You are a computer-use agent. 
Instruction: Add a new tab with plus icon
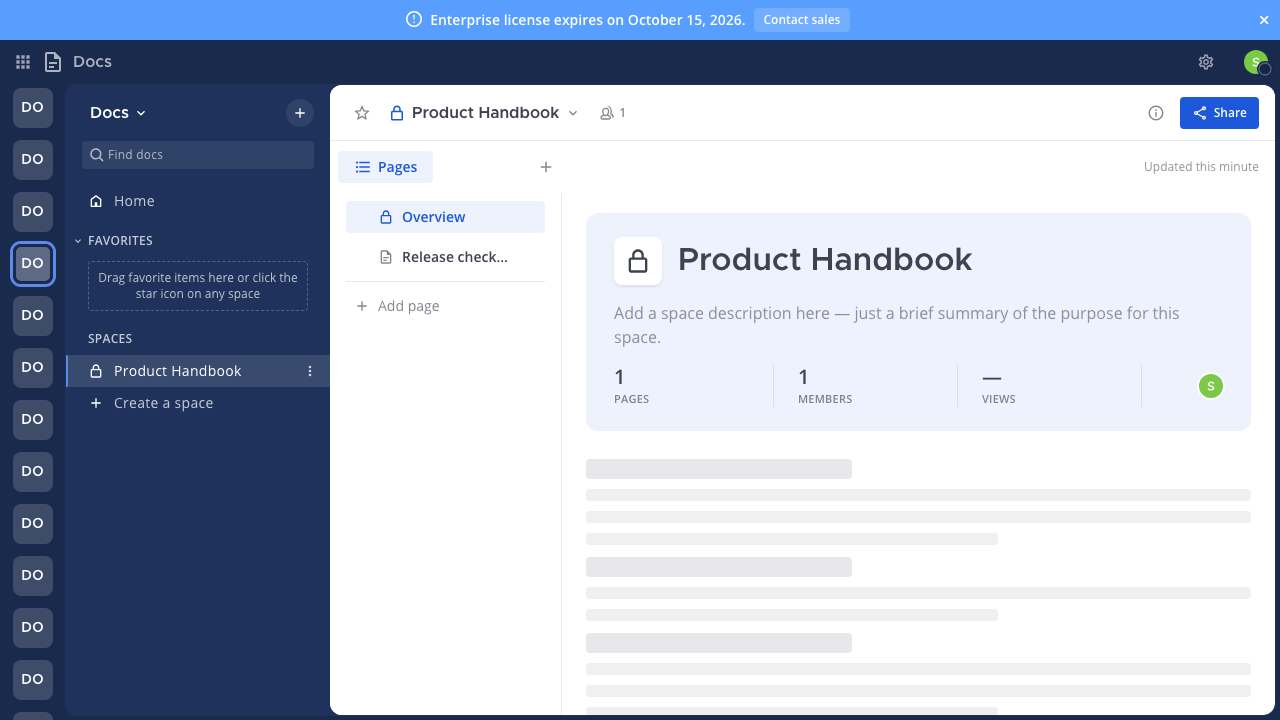[x=546, y=167]
